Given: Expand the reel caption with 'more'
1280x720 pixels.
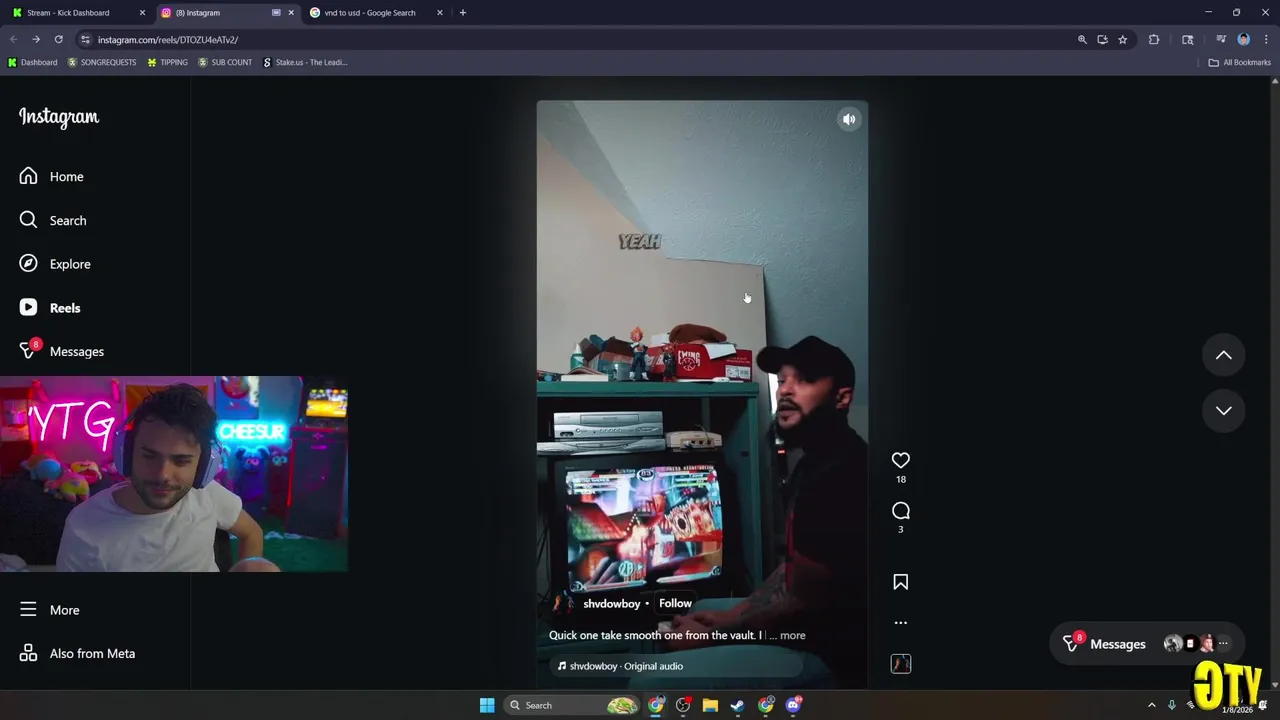Looking at the screenshot, I should pyautogui.click(x=792, y=635).
